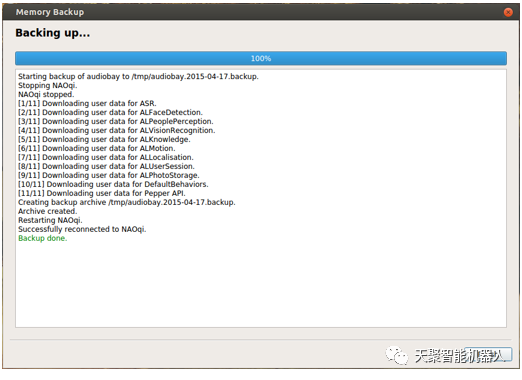Click the [11/11] Pepper API download line
The image size is (522, 380).
coord(102,193)
